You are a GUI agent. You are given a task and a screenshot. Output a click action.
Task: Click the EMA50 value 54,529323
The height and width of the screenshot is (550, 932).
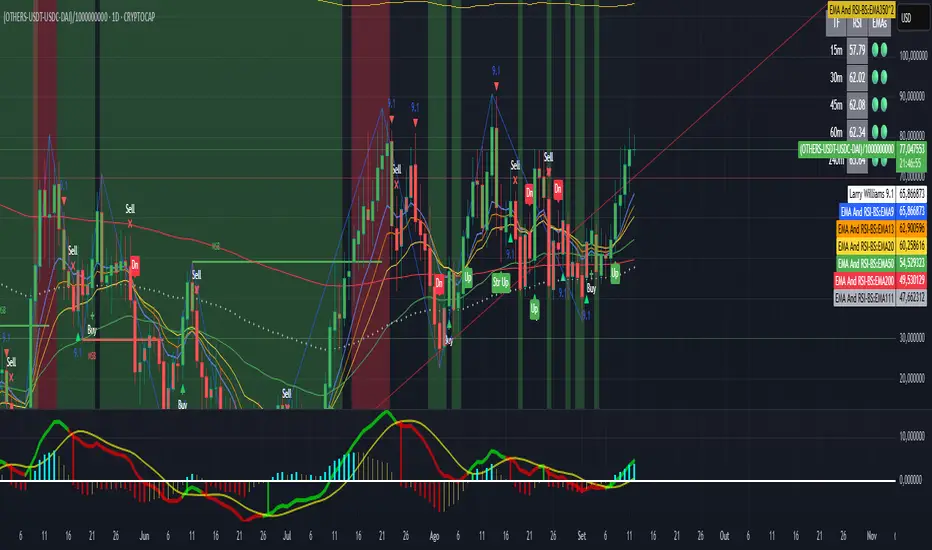[x=912, y=263]
